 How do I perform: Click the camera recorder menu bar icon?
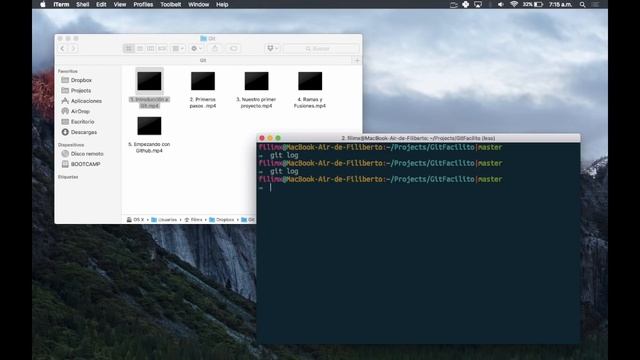click(x=453, y=4)
